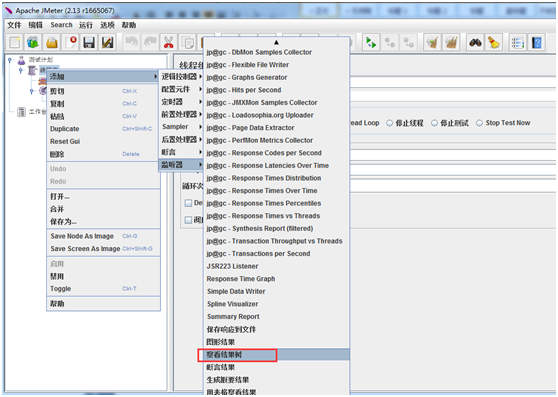Open the 编辑 menu
The height and width of the screenshot is (397, 558).
36,25
